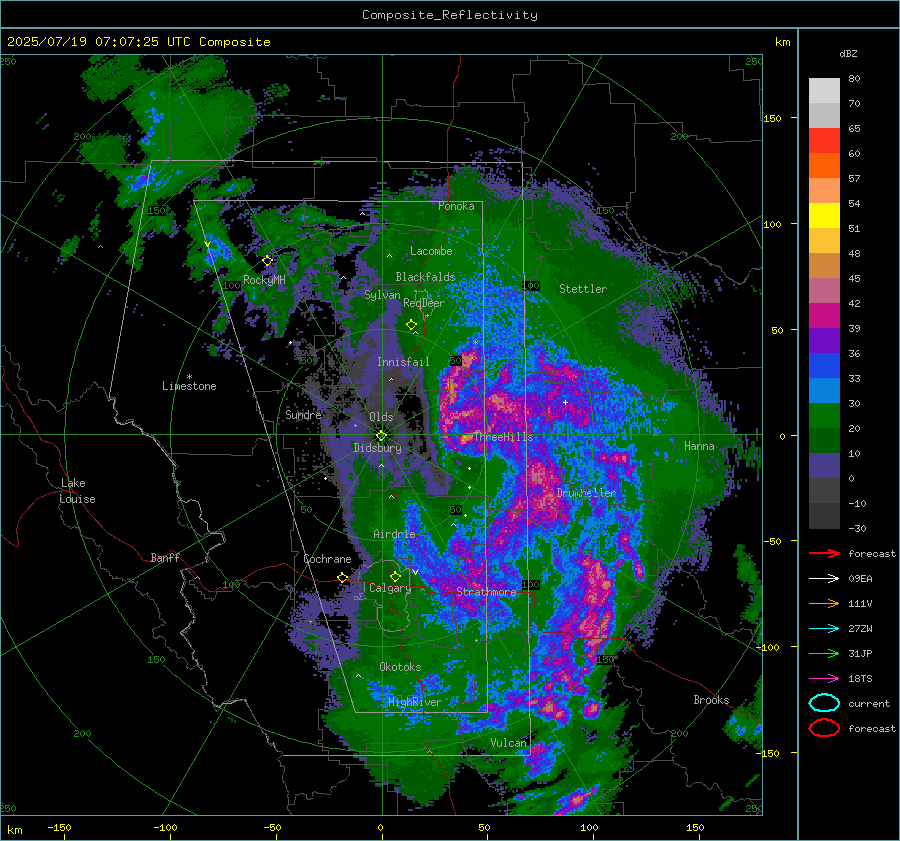Click the yellow diamond marker above Calgary
This screenshot has height=841, width=900.
click(x=395, y=576)
